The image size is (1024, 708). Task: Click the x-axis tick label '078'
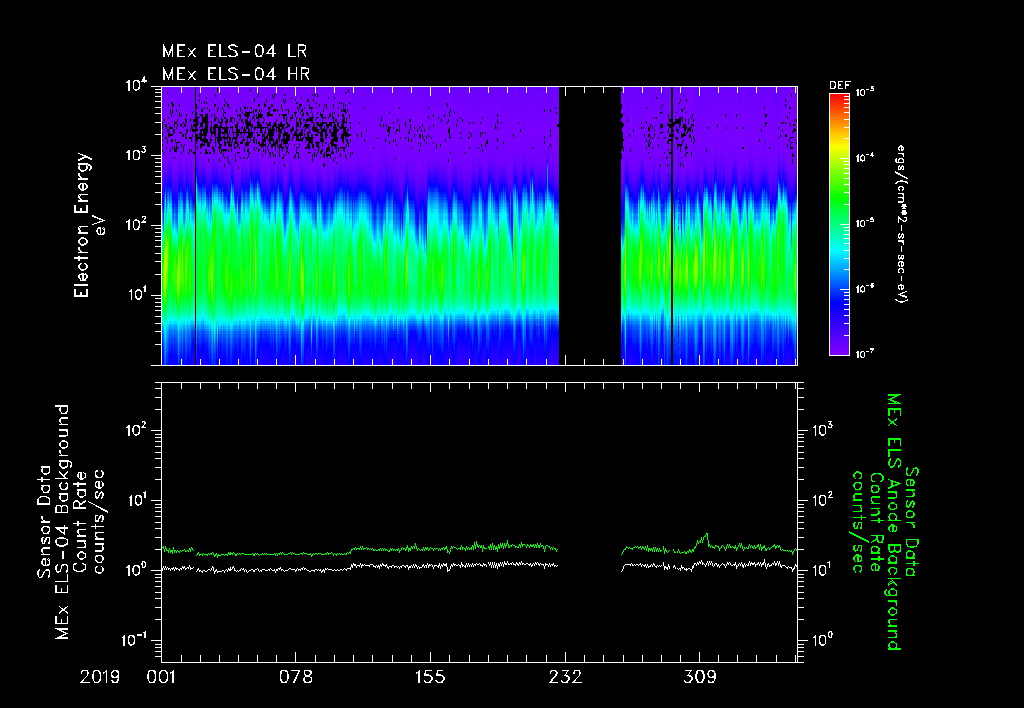pyautogui.click(x=296, y=677)
